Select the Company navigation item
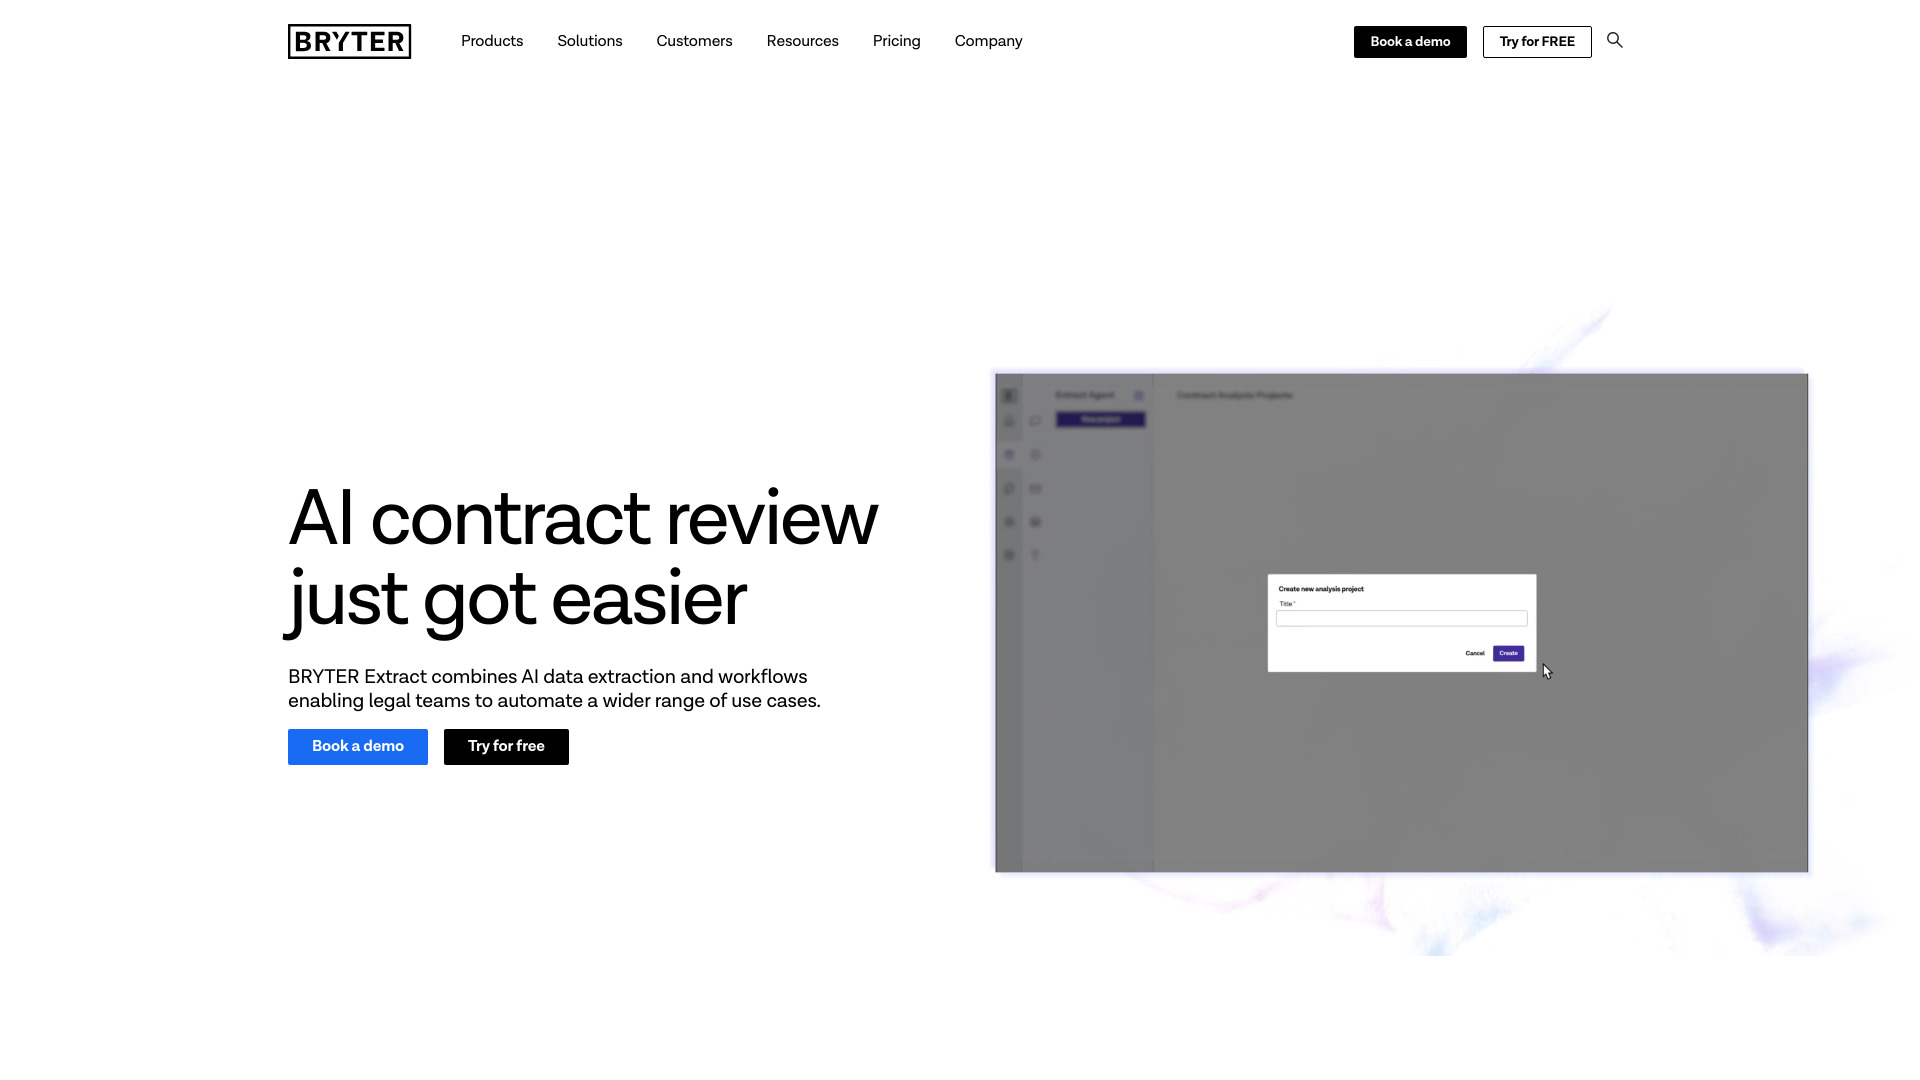Viewport: 1920px width, 1080px height. 988,41
